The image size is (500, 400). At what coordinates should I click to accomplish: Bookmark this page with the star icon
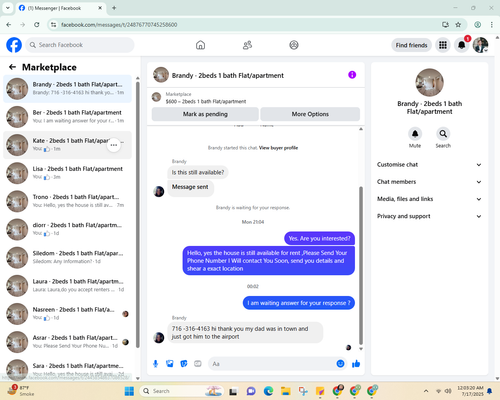(458, 25)
